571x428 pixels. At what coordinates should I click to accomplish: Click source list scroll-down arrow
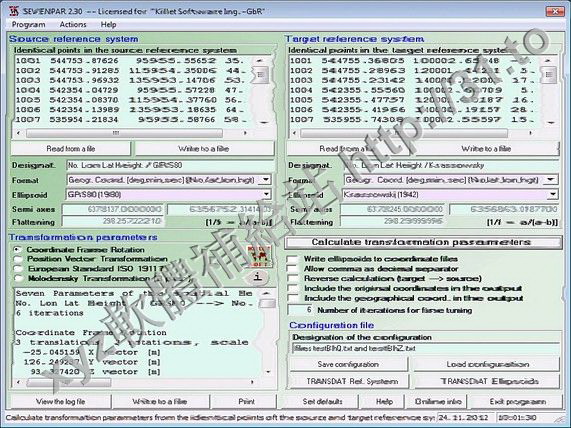(x=264, y=122)
